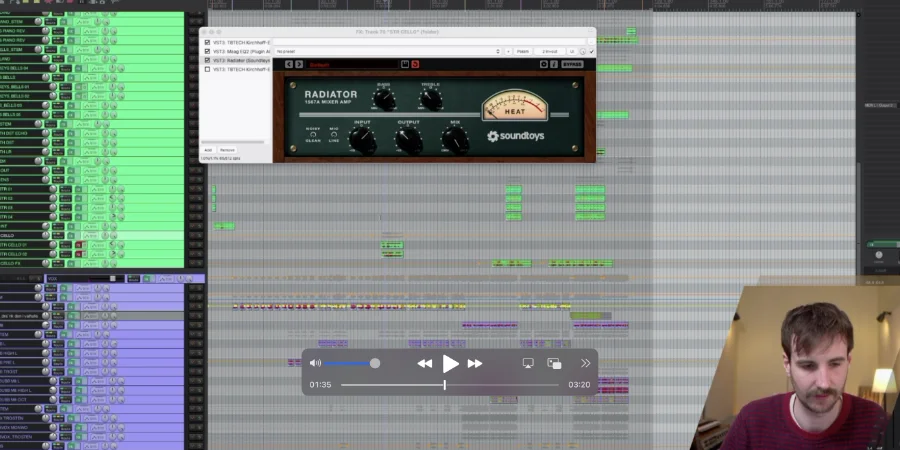Click the Radiator Default preset name field
900x450 pixels.
[351, 64]
